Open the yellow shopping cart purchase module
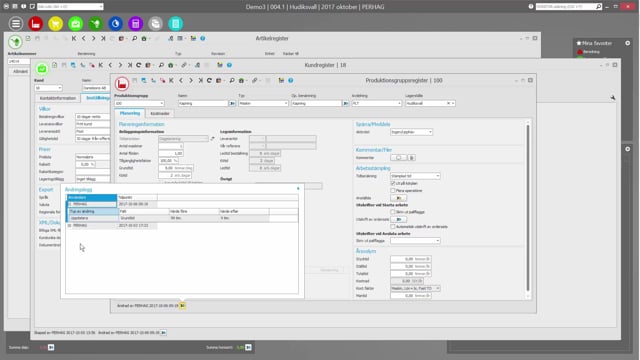The height and width of the screenshot is (360, 640). (x=56, y=23)
